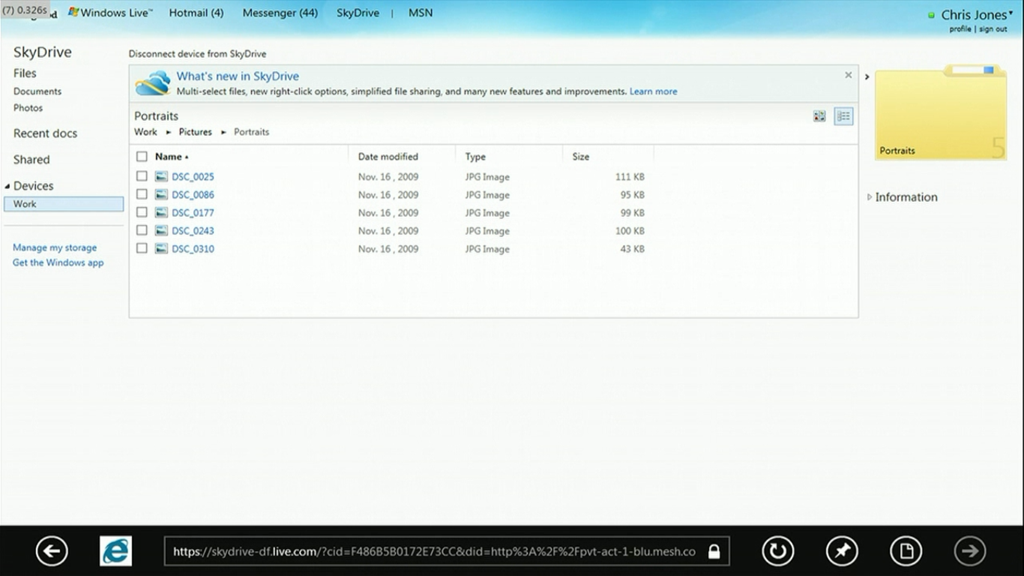The image size is (1024, 576).
Task: Open the profile link
Action: click(x=960, y=29)
